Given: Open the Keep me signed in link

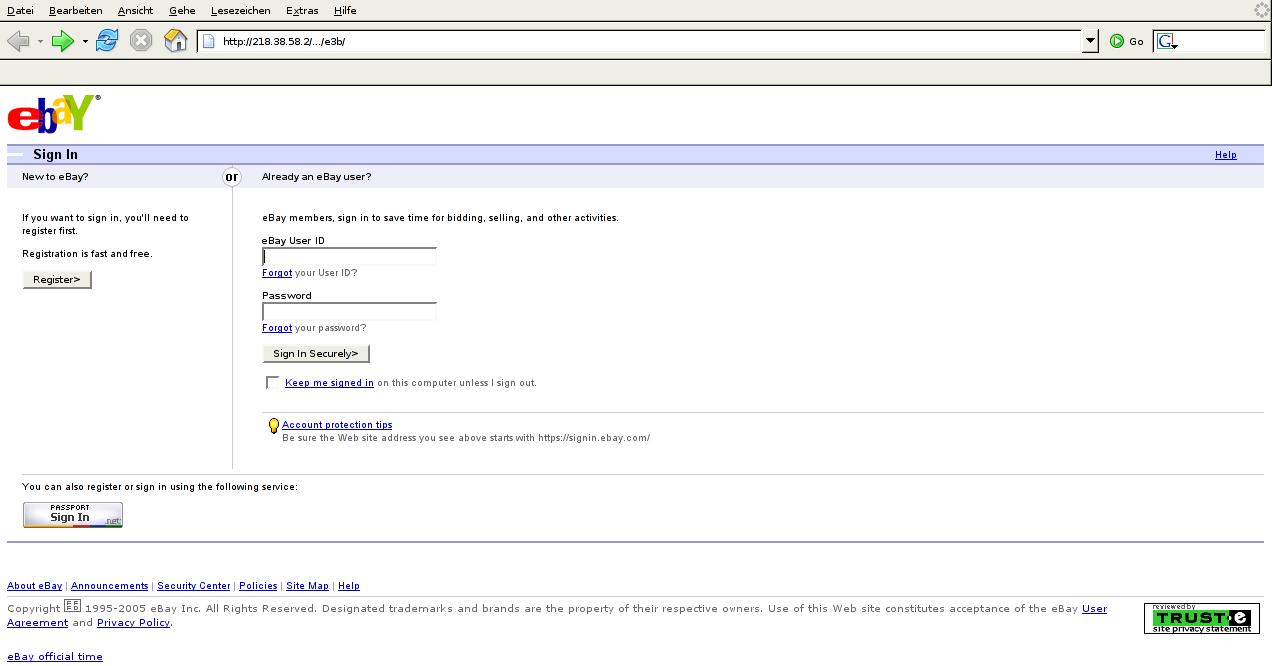Looking at the screenshot, I should coord(329,383).
